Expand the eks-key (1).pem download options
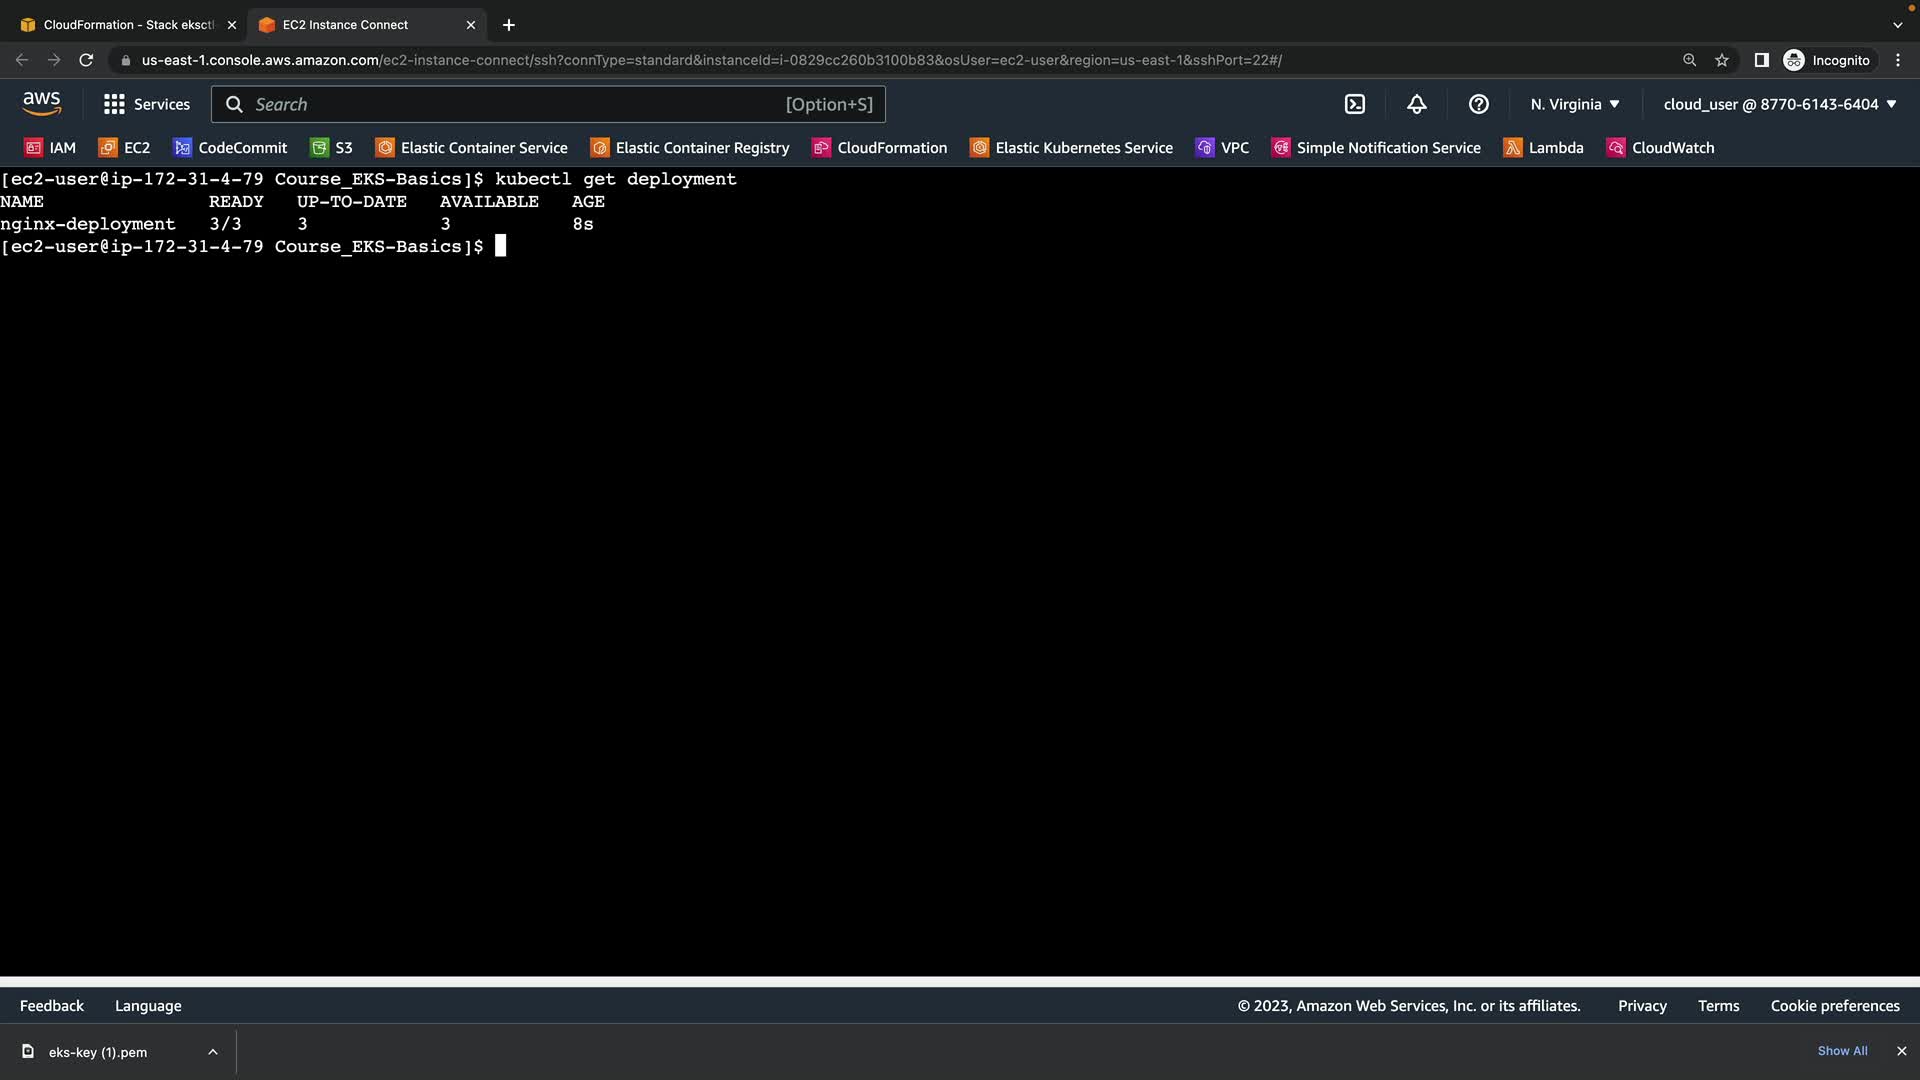 click(x=213, y=1052)
